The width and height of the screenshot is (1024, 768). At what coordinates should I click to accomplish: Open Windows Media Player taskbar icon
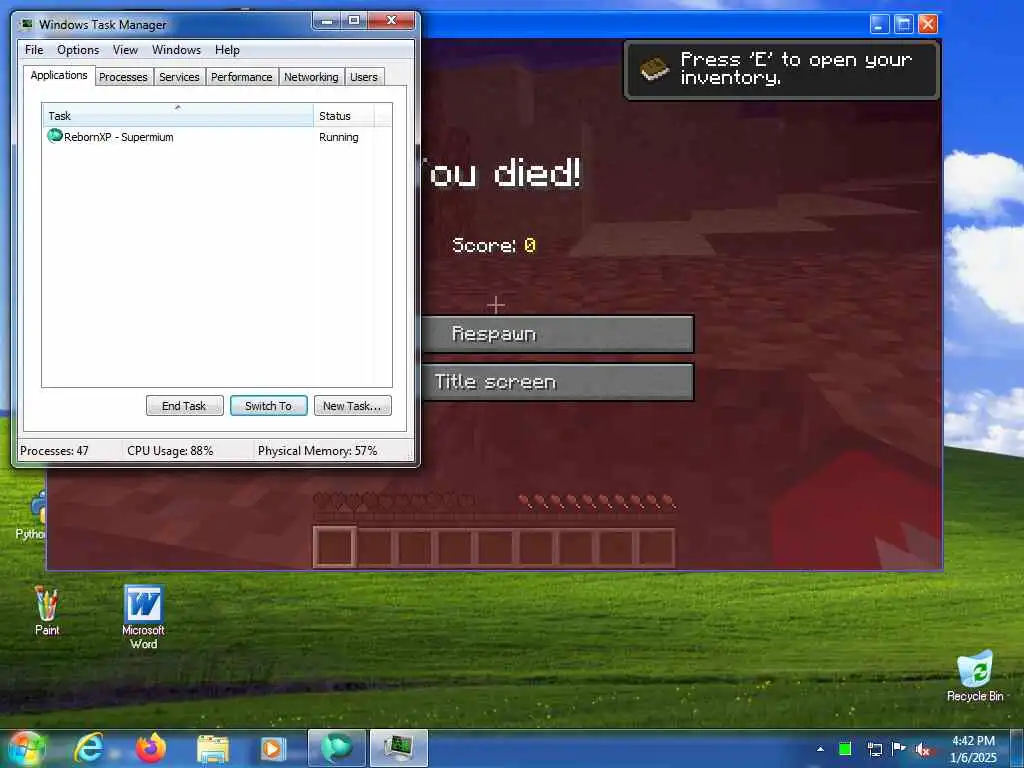(272, 749)
